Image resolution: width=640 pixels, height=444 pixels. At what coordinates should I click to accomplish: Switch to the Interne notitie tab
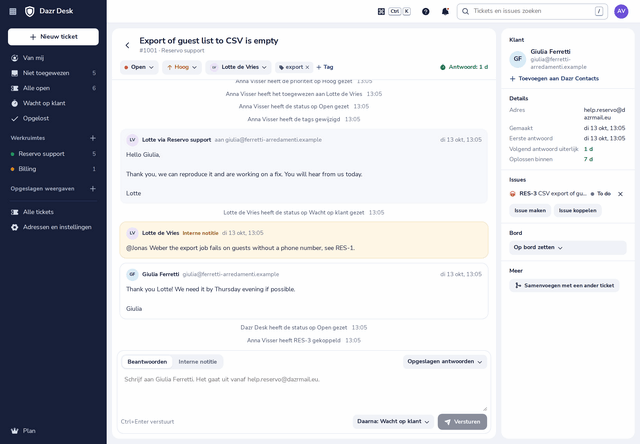(198, 362)
